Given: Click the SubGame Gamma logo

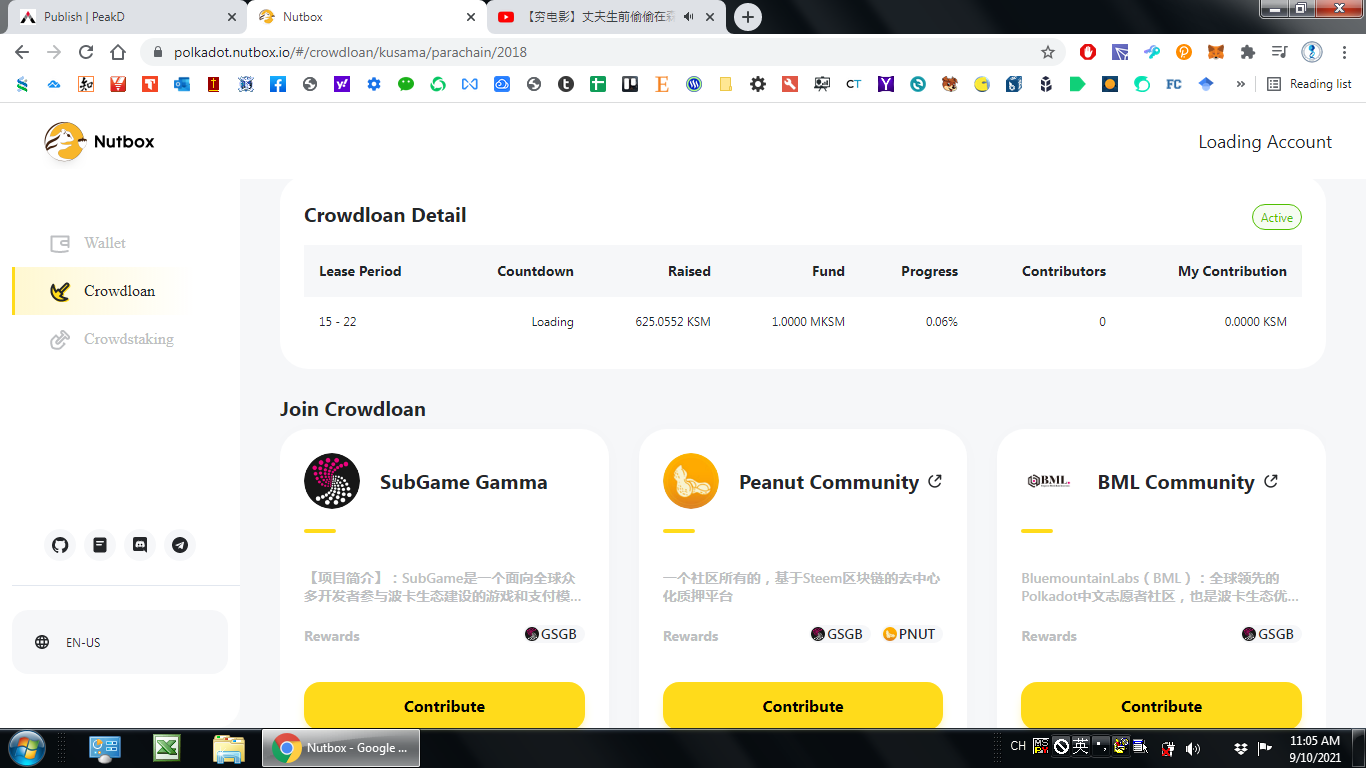Looking at the screenshot, I should click(332, 481).
